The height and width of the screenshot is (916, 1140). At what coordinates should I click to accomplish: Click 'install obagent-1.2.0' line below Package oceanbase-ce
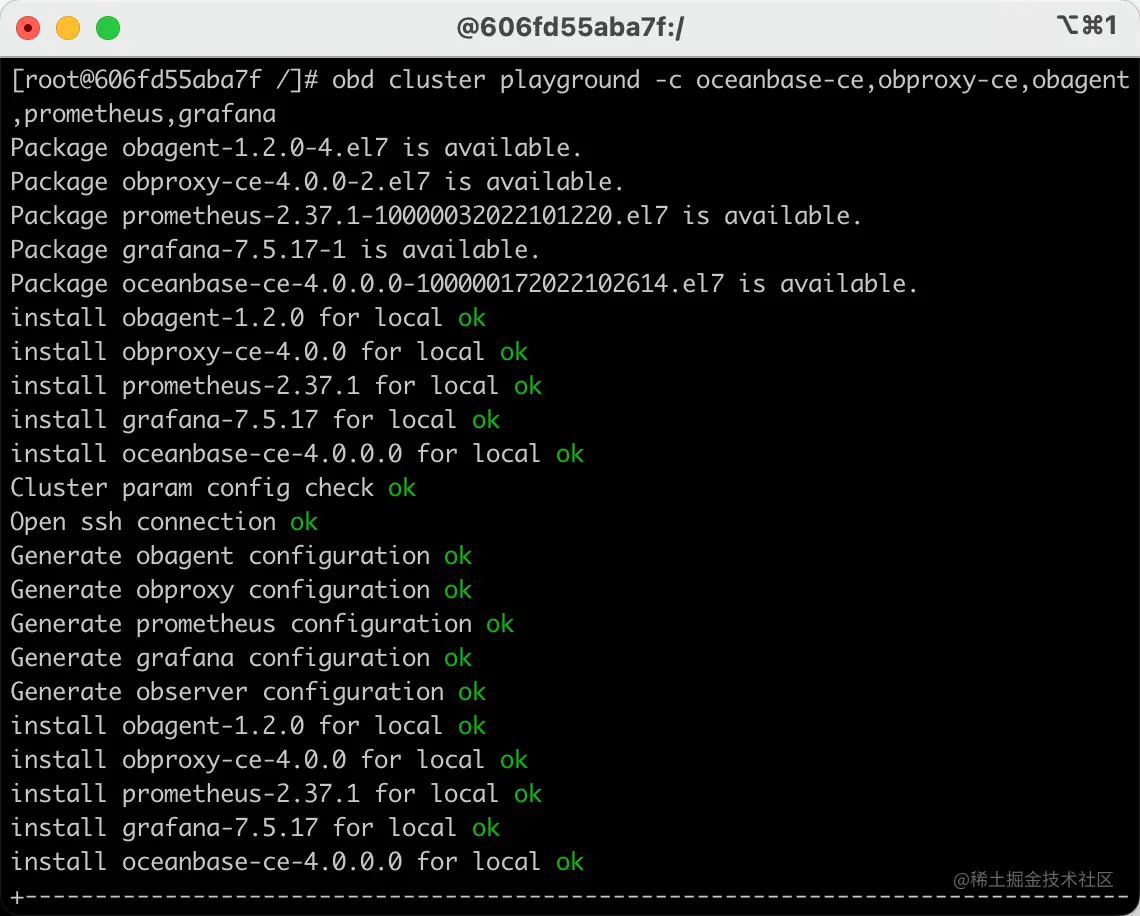pyautogui.click(x=248, y=318)
